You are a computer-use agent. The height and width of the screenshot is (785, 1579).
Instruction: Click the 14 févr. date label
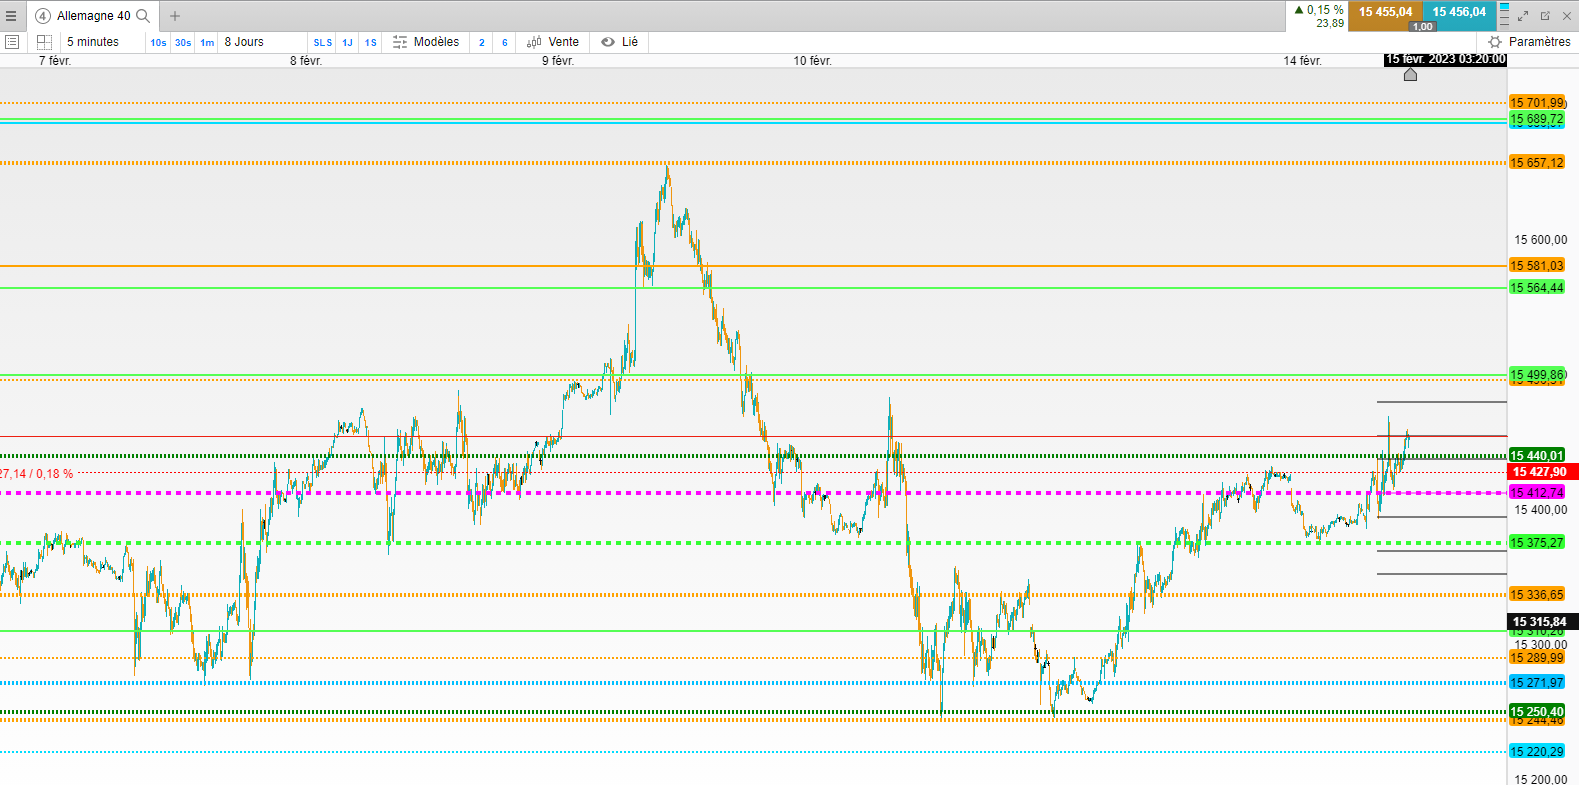tap(1303, 61)
